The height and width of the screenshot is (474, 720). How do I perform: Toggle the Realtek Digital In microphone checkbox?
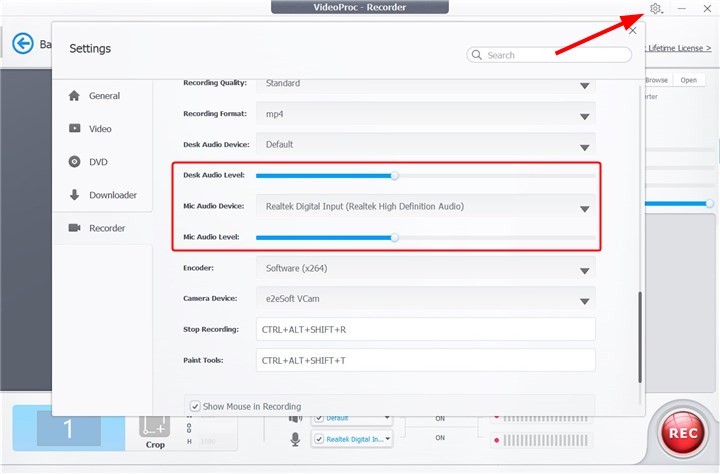319,439
